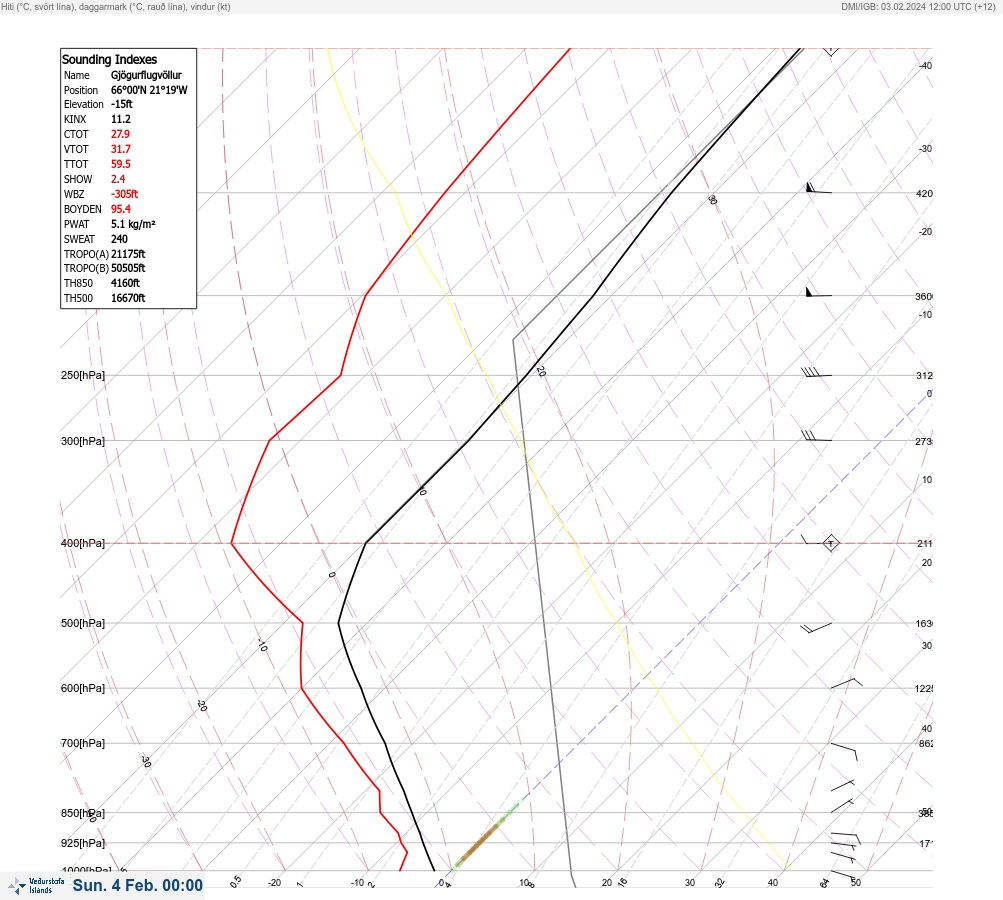Screen dimensions: 1003x900
Task: Click the wind barb on the 300 hPa line
Action: click(816, 436)
